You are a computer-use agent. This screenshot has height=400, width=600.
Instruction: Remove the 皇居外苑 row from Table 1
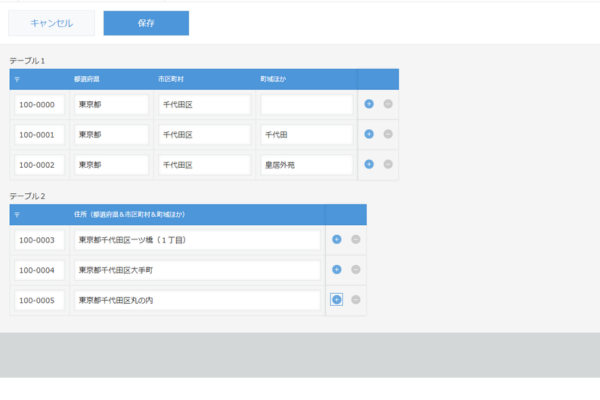click(387, 164)
